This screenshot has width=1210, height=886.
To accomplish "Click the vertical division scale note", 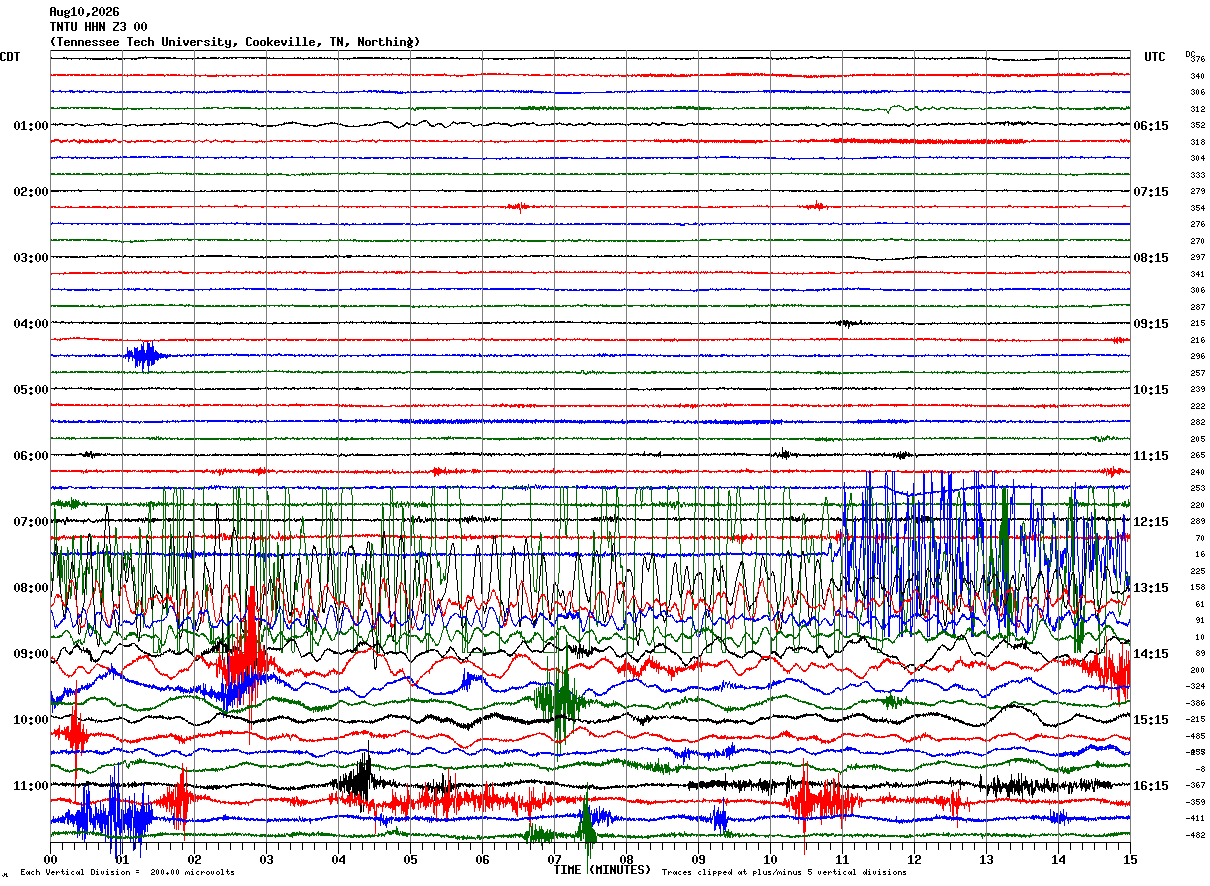I will (128, 873).
